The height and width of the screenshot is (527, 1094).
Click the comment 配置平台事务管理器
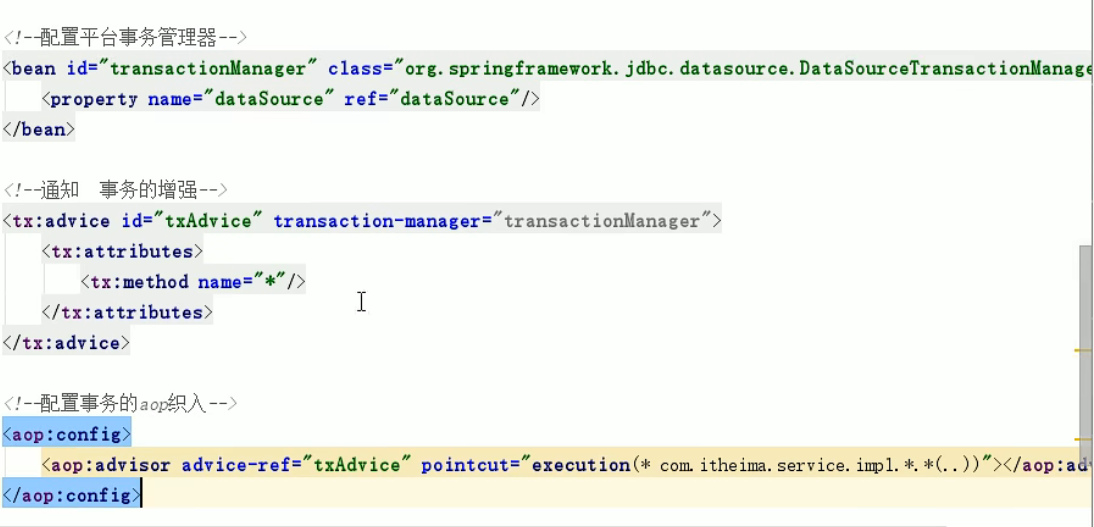124,37
